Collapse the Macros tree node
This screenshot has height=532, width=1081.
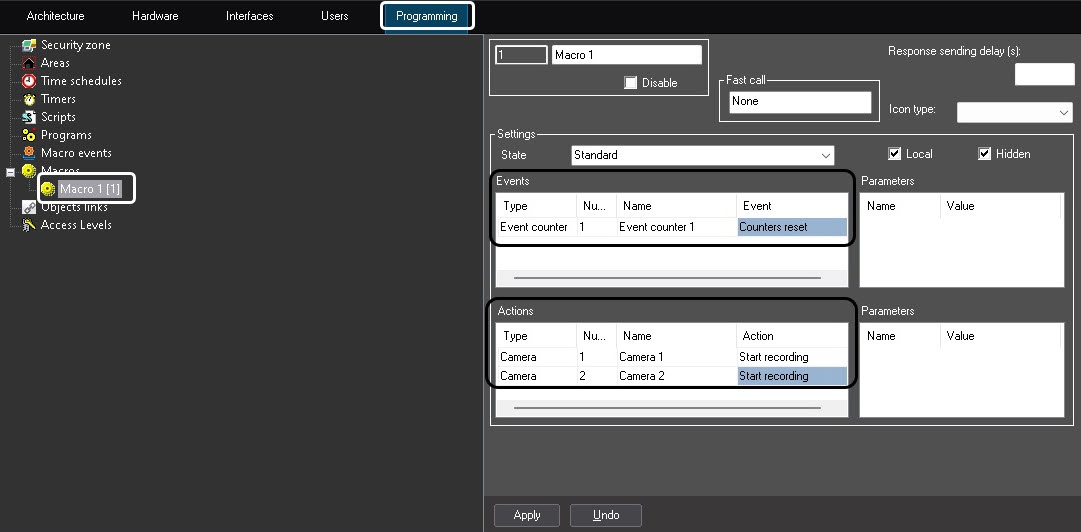10,172
